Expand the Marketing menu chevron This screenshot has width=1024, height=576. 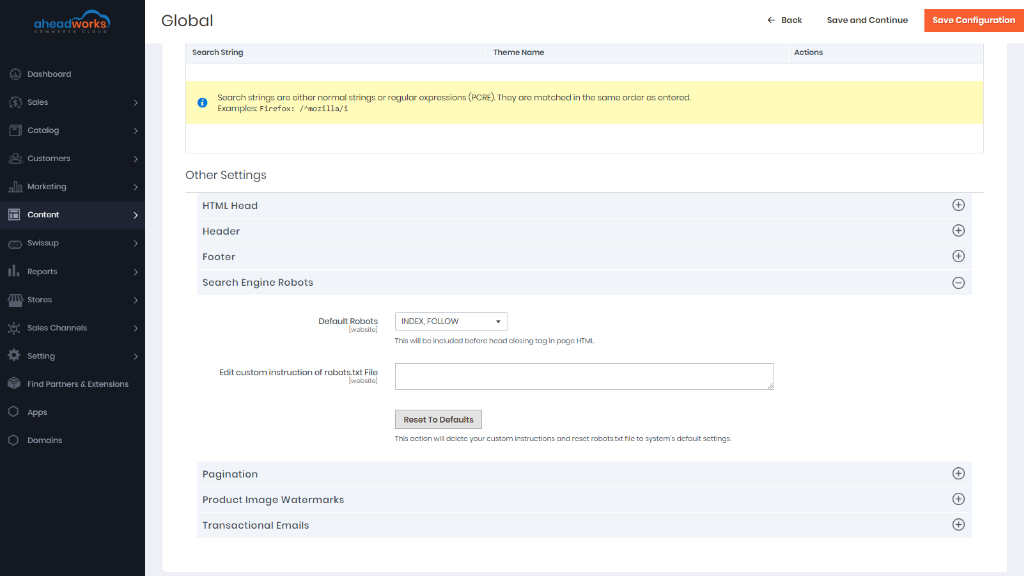pos(136,187)
